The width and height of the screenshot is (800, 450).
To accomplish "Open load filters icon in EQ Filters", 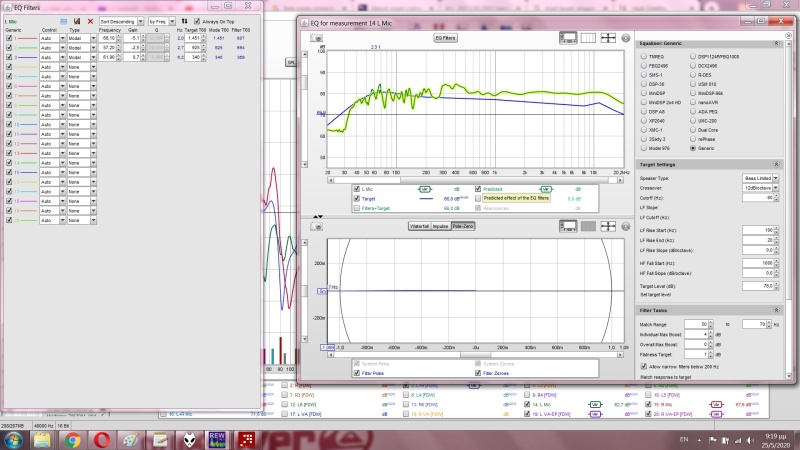I will coord(64,21).
